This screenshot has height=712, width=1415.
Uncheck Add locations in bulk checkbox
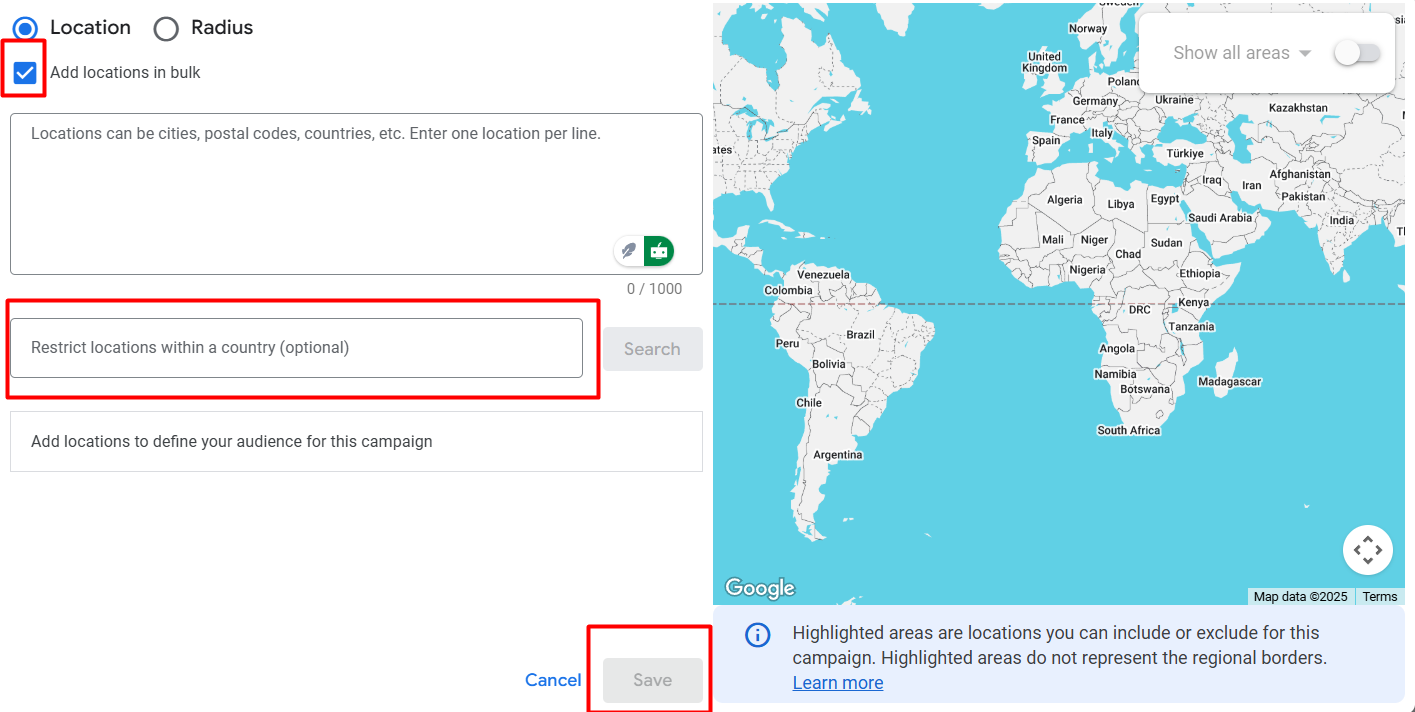click(25, 73)
